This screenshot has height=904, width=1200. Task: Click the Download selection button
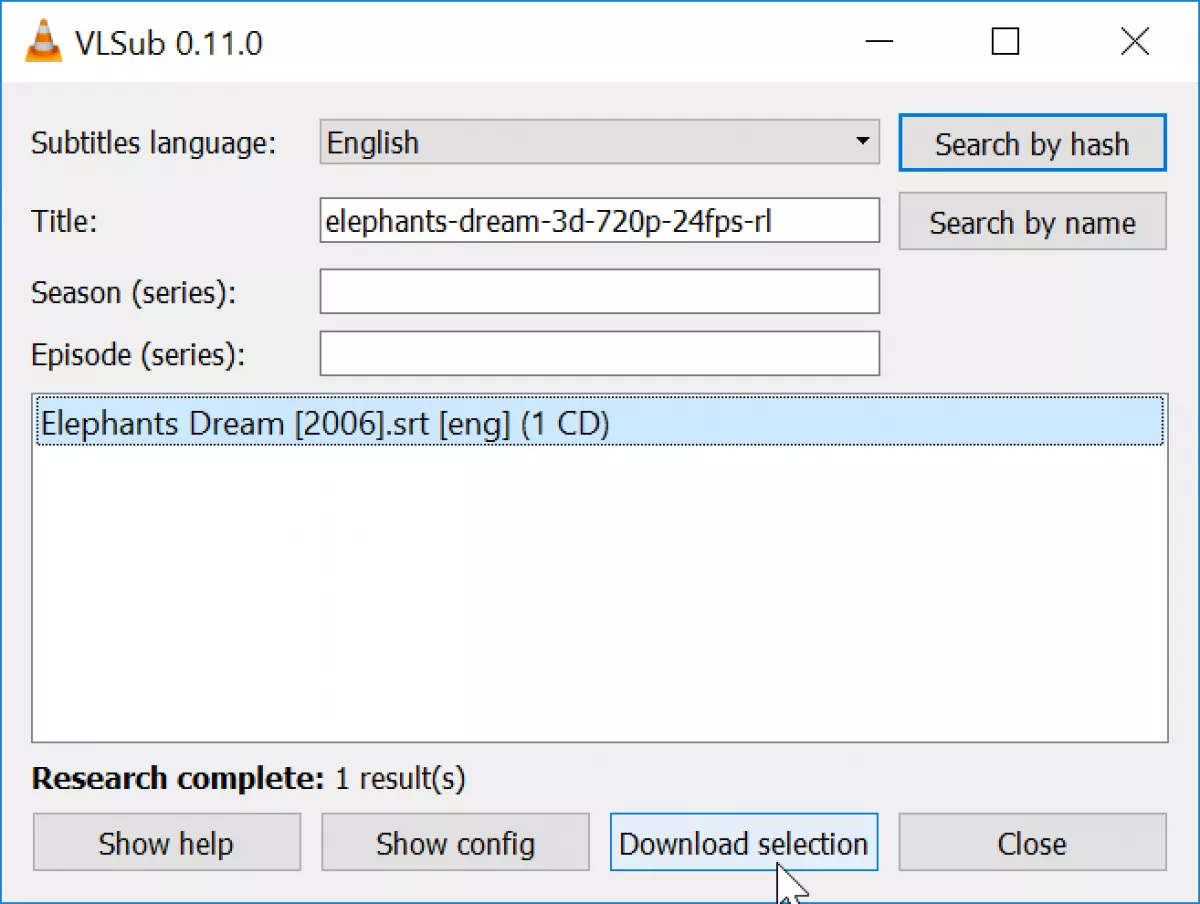pyautogui.click(x=744, y=843)
